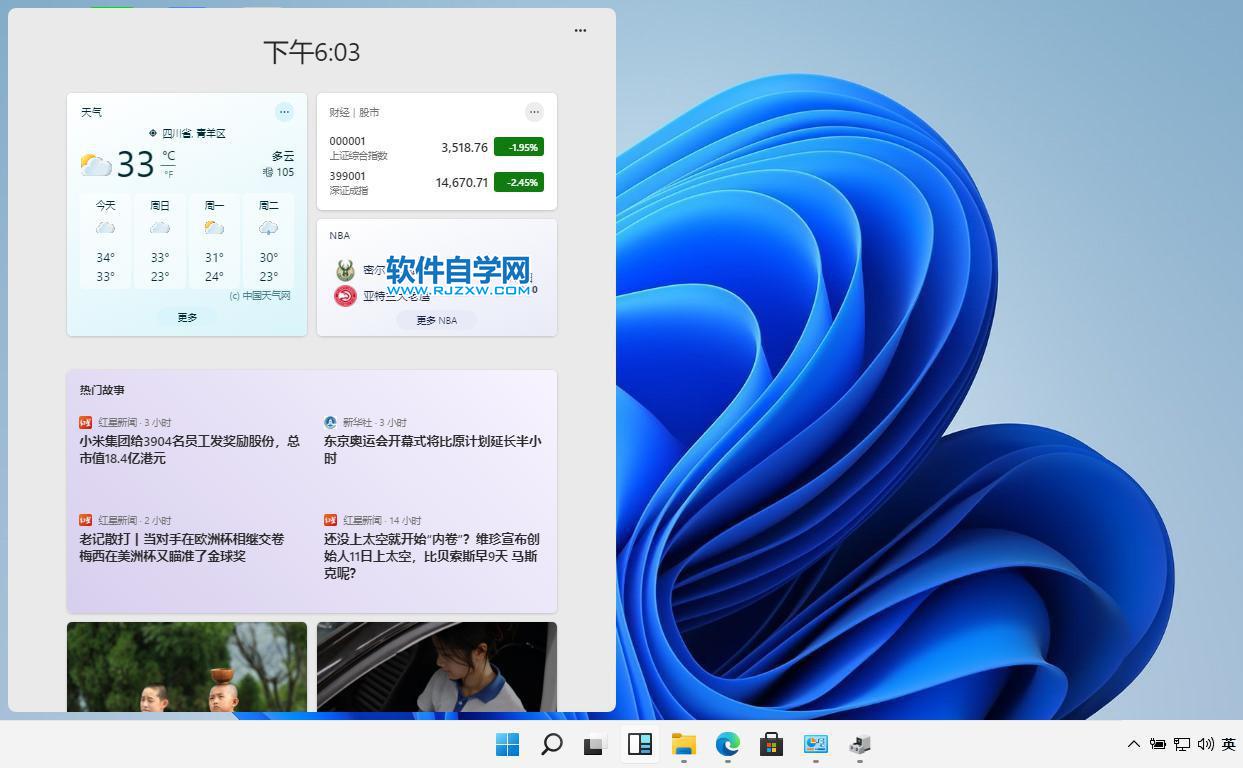
Task: Expand hidden system tray icons chevron
Action: pyautogui.click(x=1134, y=744)
